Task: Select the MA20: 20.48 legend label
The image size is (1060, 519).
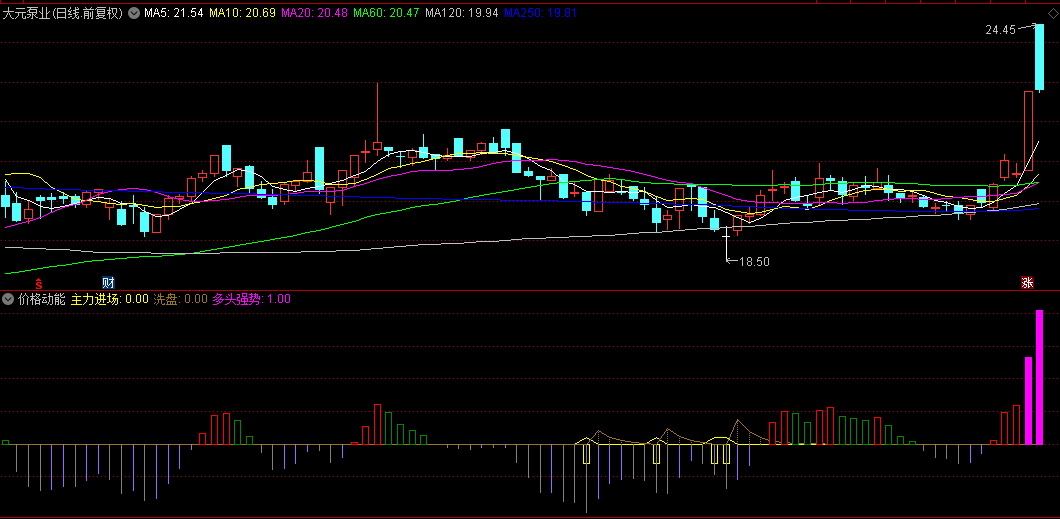Action: pyautogui.click(x=314, y=12)
